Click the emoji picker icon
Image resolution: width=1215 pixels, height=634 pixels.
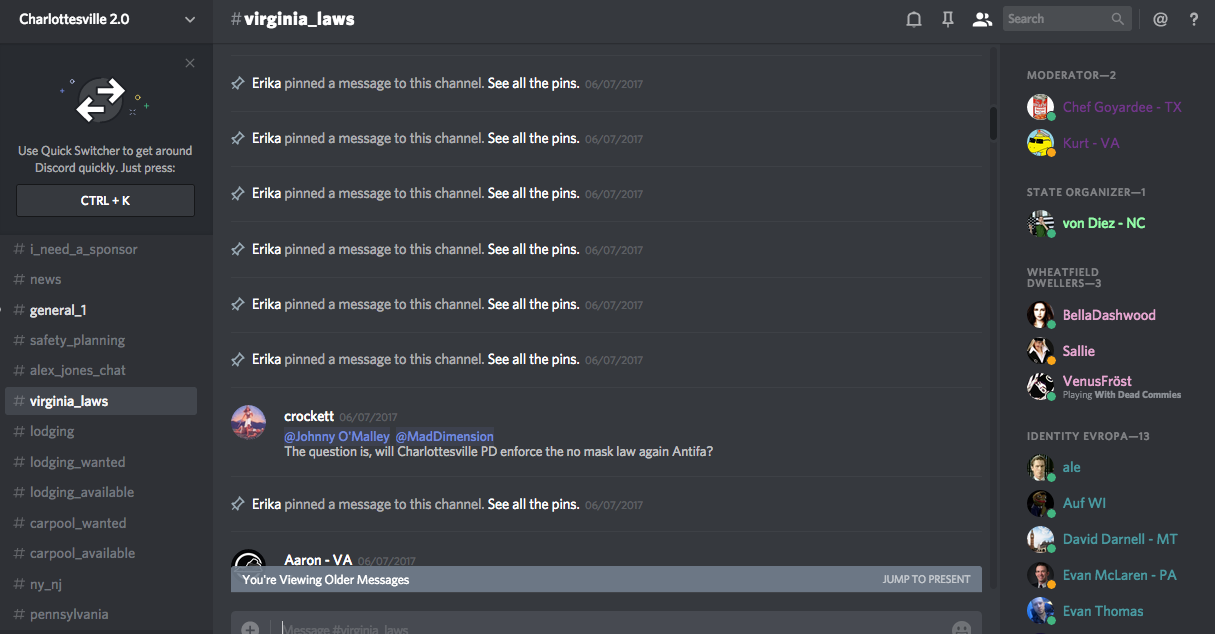click(x=961, y=628)
